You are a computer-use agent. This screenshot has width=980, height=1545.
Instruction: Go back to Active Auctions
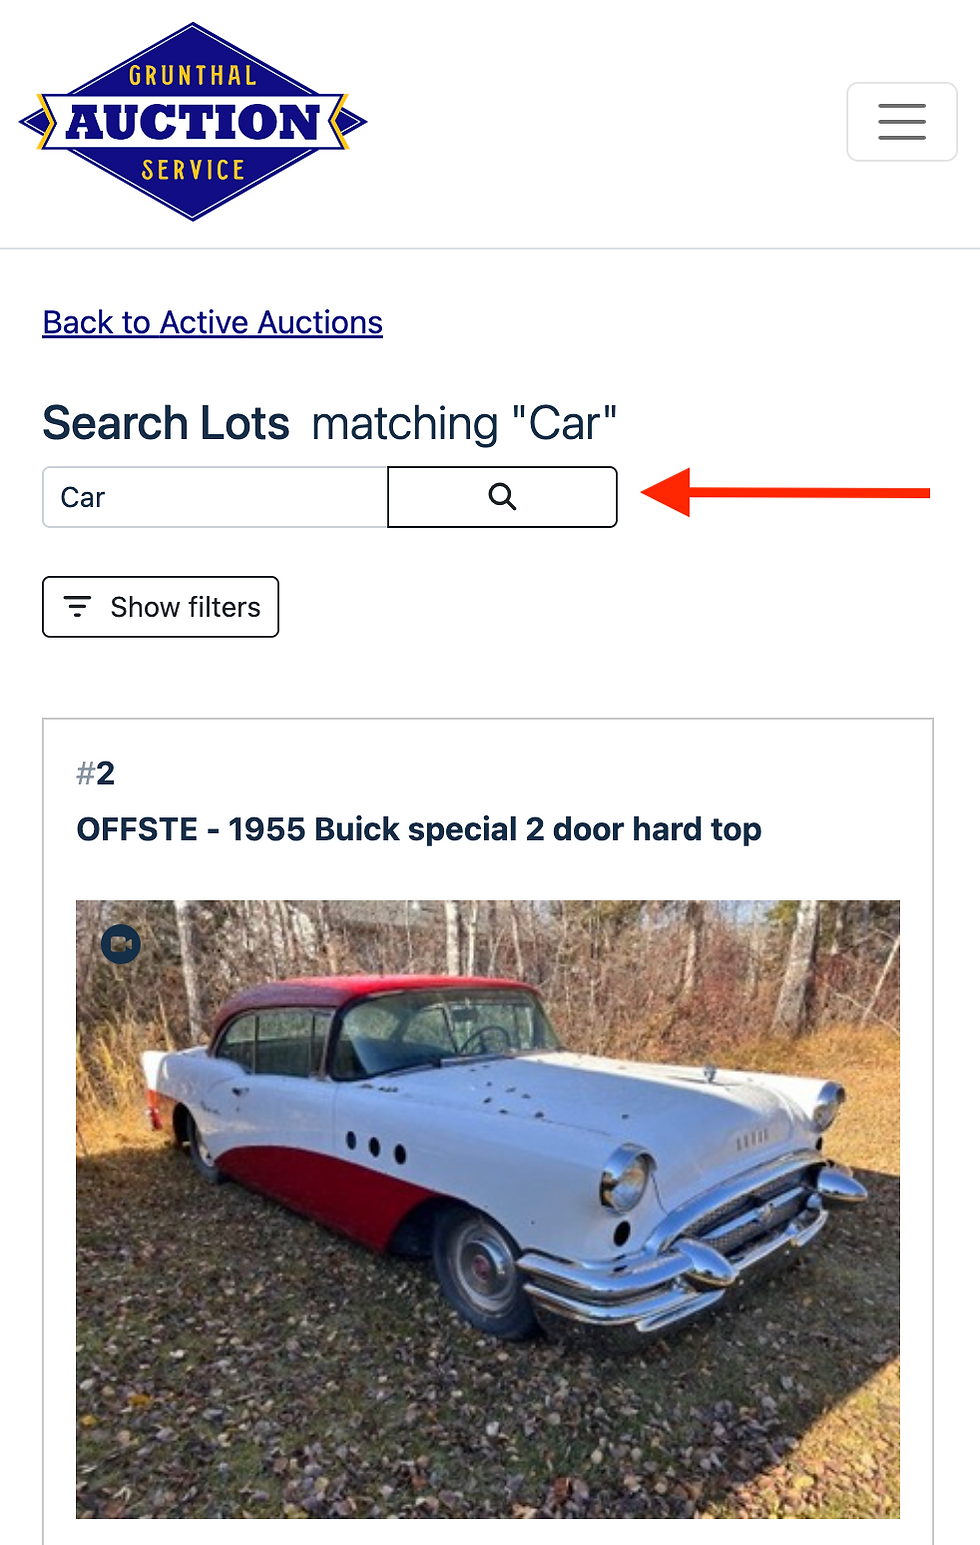pos(213,323)
